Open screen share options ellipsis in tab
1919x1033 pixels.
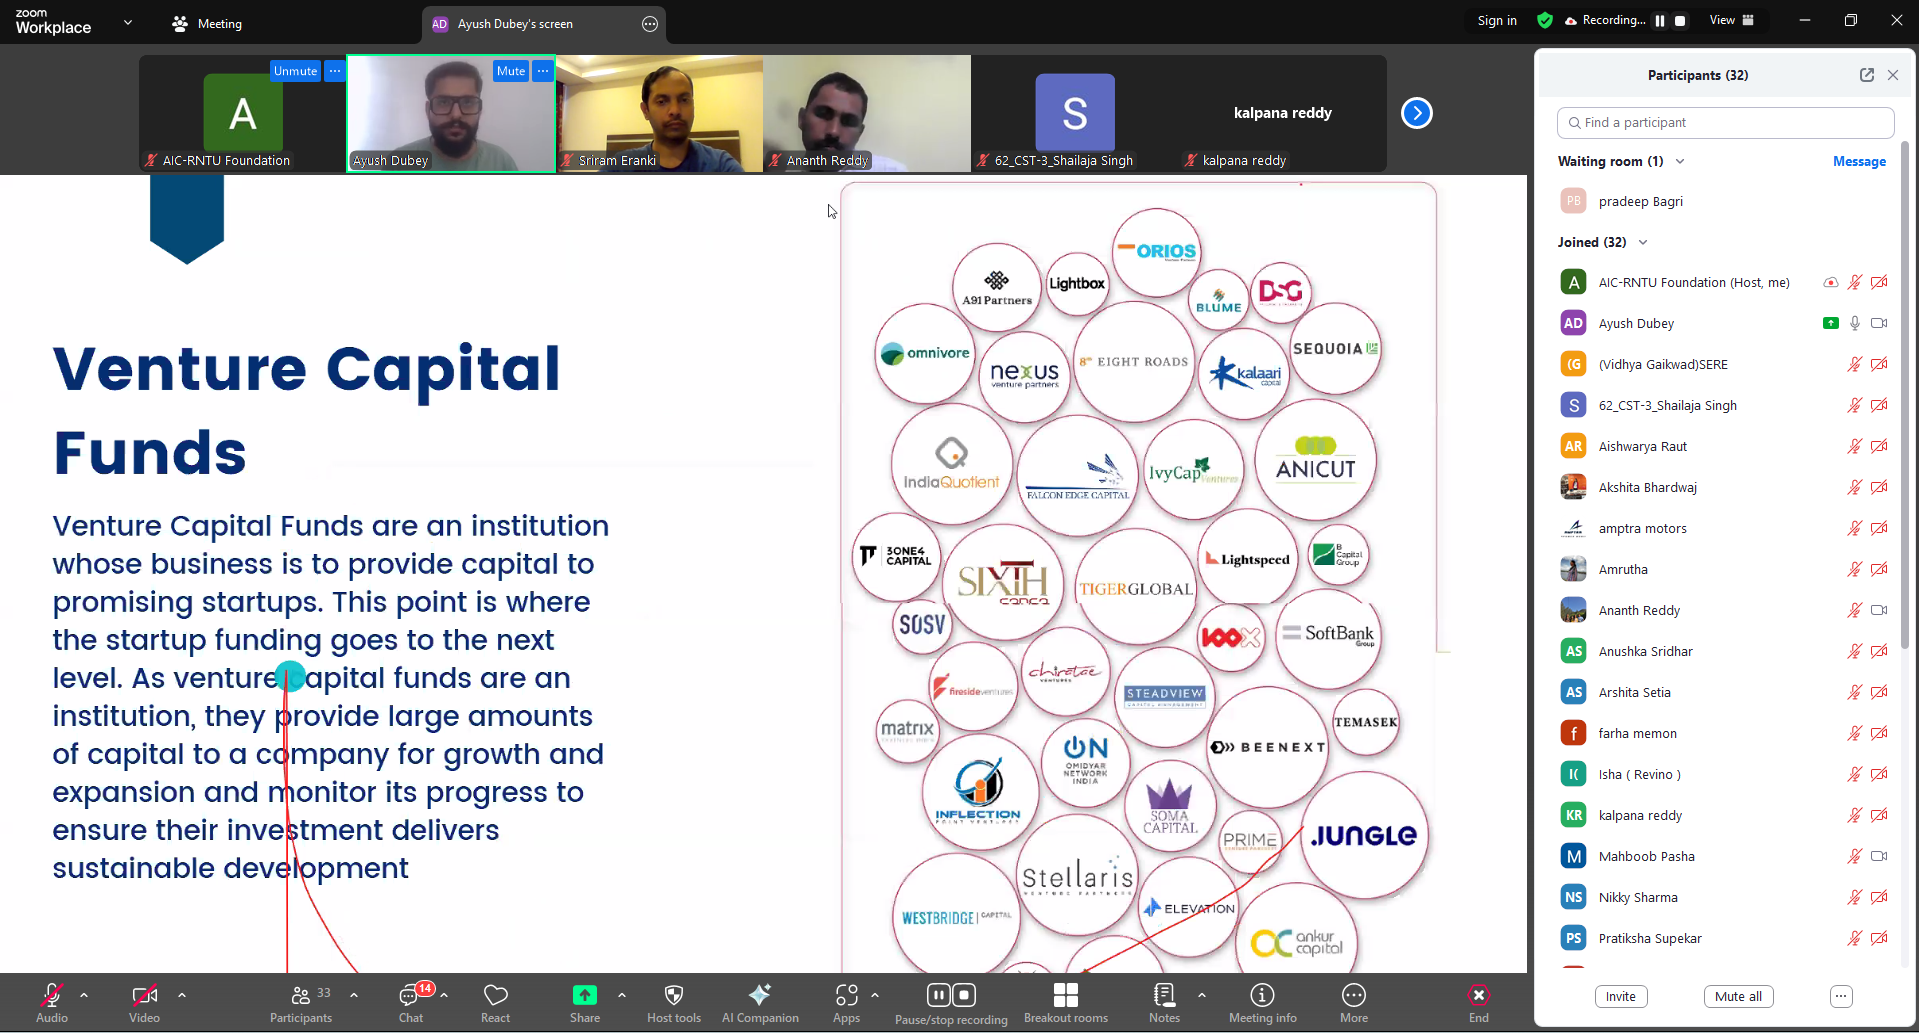(x=650, y=24)
